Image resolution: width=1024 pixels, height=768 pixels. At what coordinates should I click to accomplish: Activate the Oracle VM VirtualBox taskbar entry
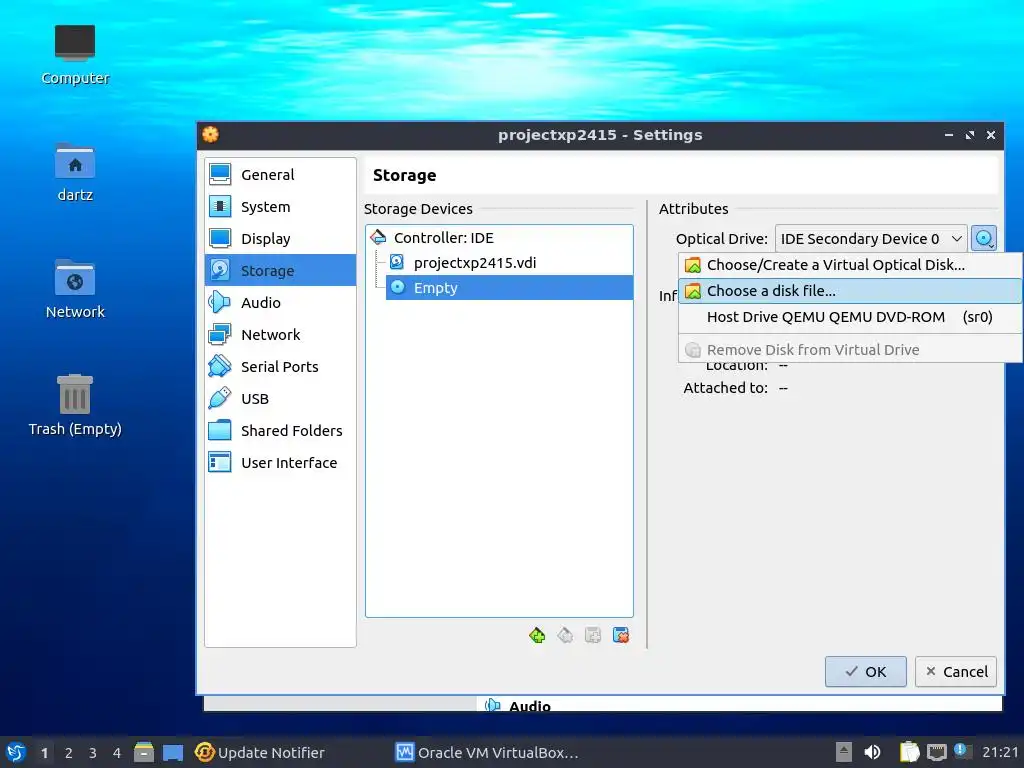(x=487, y=752)
